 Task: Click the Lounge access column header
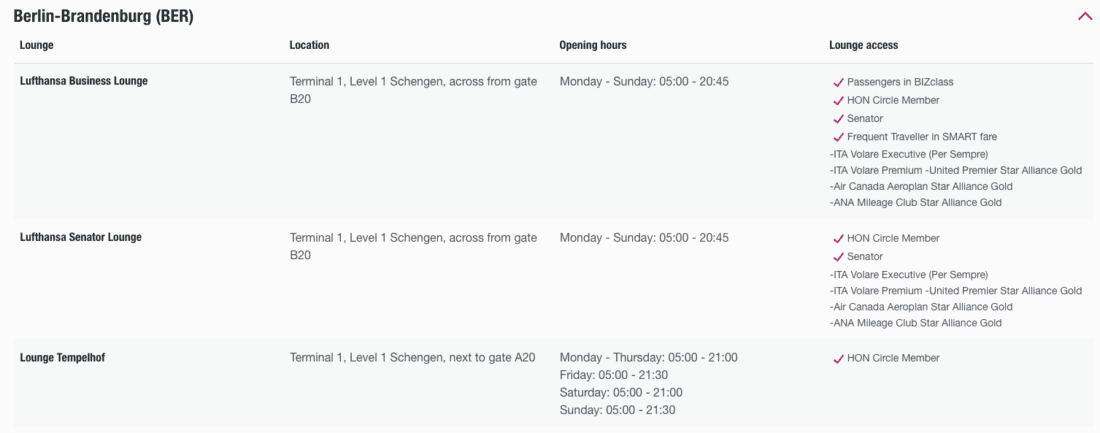click(864, 45)
